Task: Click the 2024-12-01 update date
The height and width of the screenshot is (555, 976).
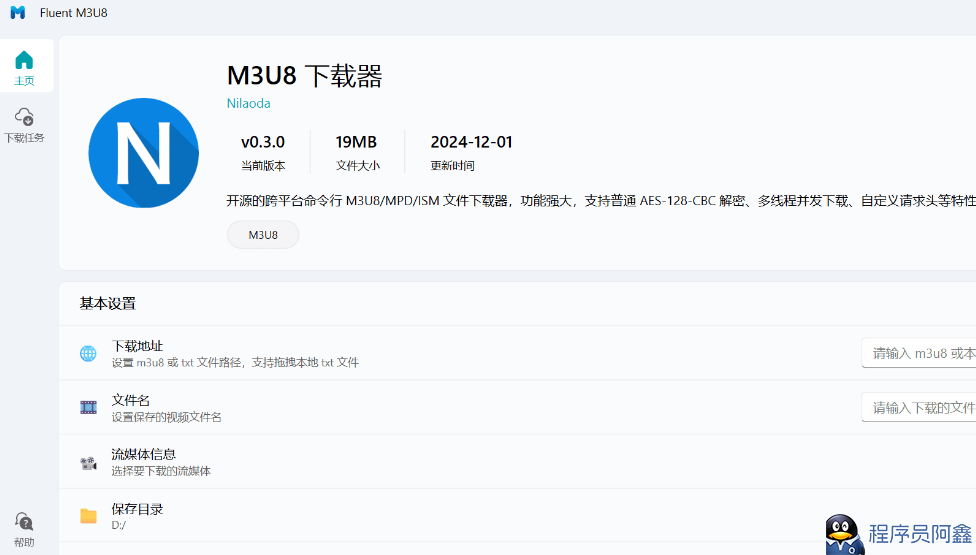Action: click(471, 142)
